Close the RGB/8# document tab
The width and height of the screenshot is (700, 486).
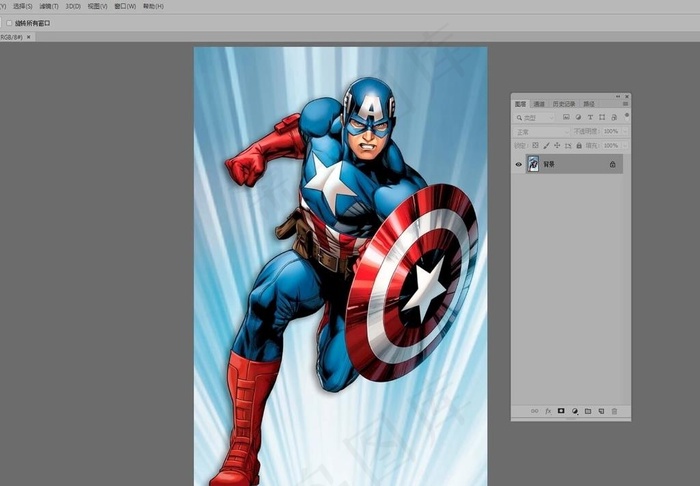[x=29, y=37]
